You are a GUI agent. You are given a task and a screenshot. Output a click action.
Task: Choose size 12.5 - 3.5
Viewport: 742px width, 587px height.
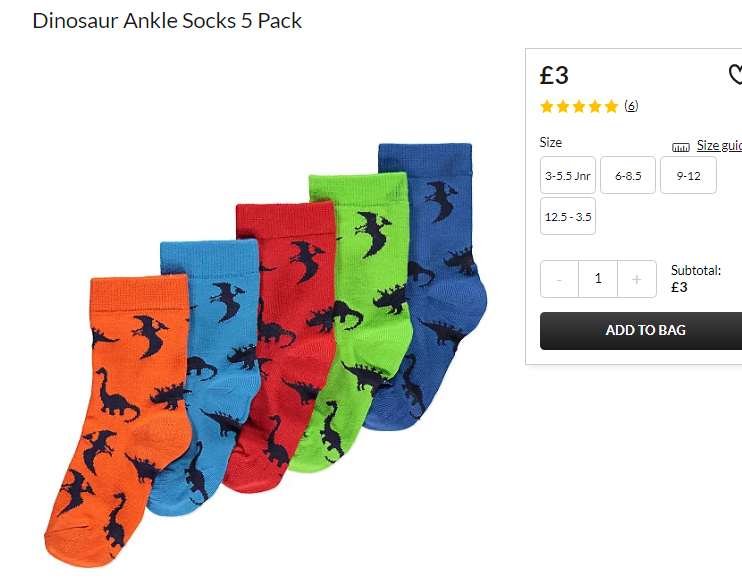[x=568, y=217]
